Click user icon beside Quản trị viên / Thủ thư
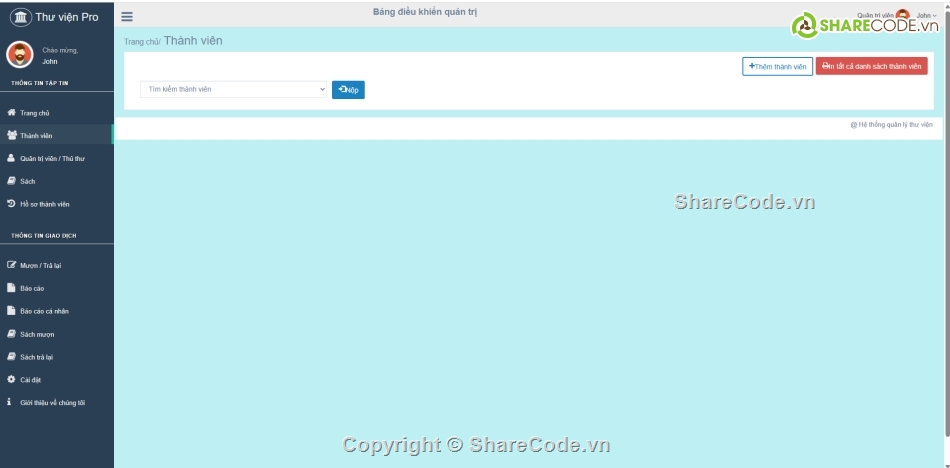950x468 pixels. coord(11,158)
